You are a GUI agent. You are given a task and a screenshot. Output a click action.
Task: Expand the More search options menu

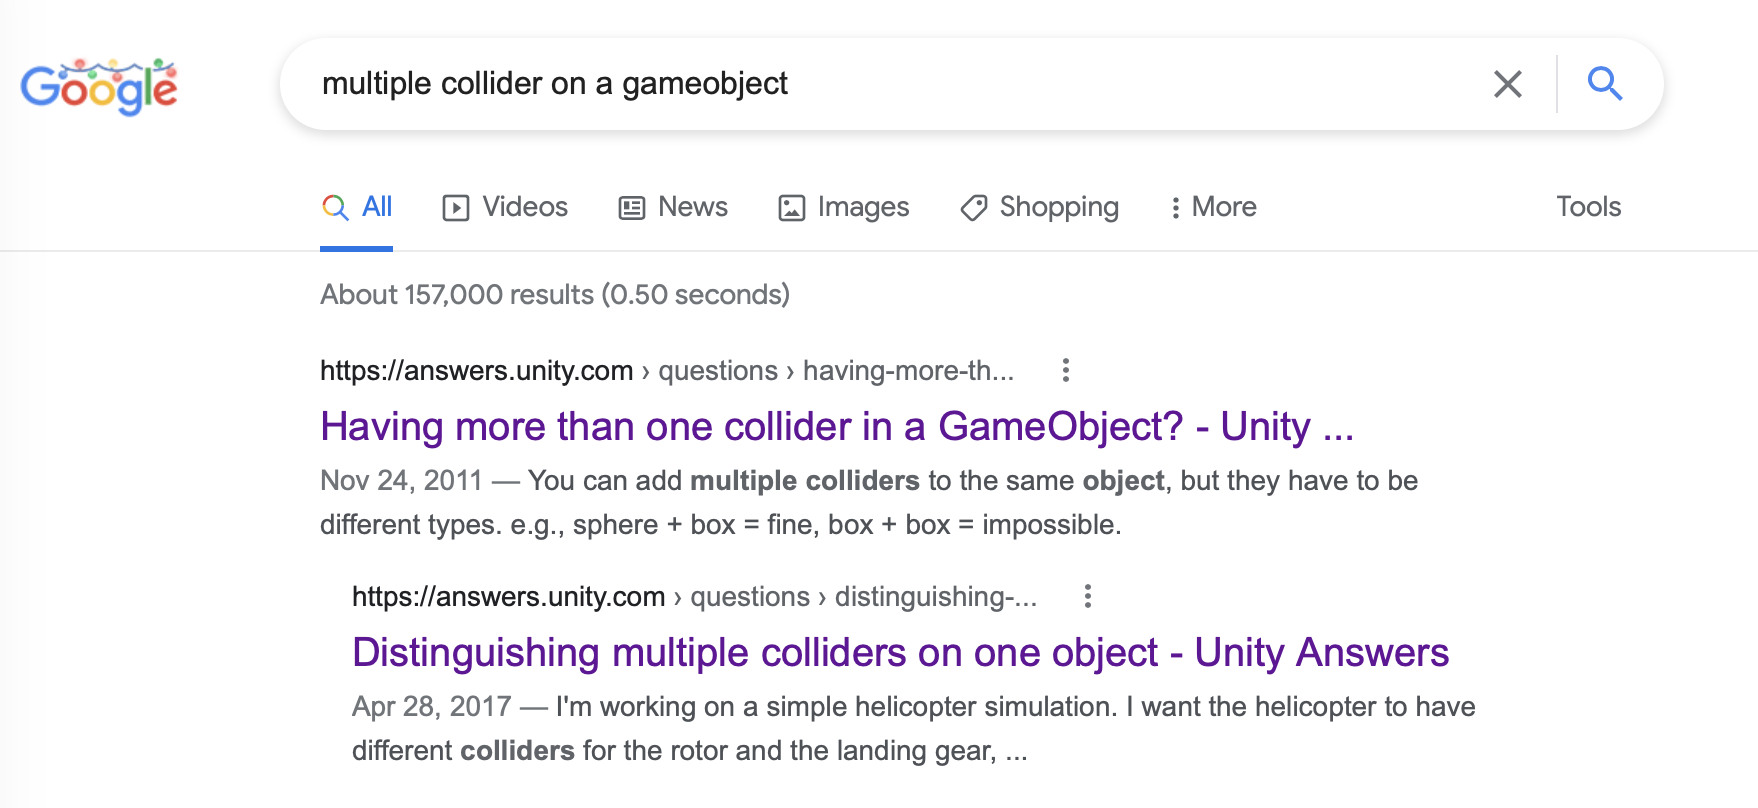(x=1212, y=207)
